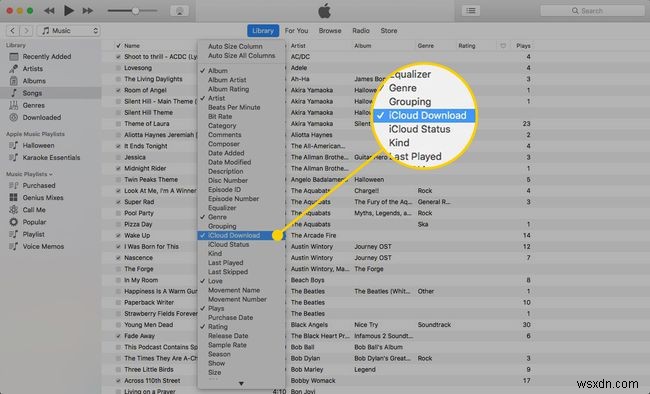This screenshot has height=394, width=650.
Task: Toggle the It Ends Tonight checkbox
Action: [x=118, y=146]
